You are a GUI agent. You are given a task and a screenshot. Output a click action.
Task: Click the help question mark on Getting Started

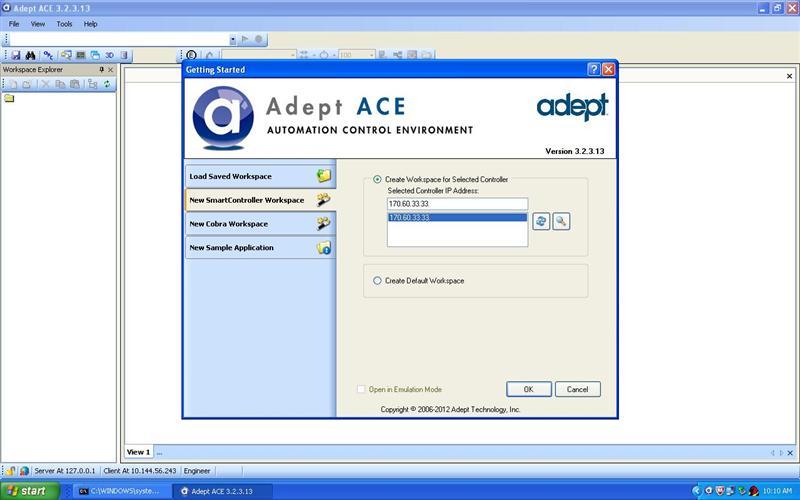(x=594, y=69)
